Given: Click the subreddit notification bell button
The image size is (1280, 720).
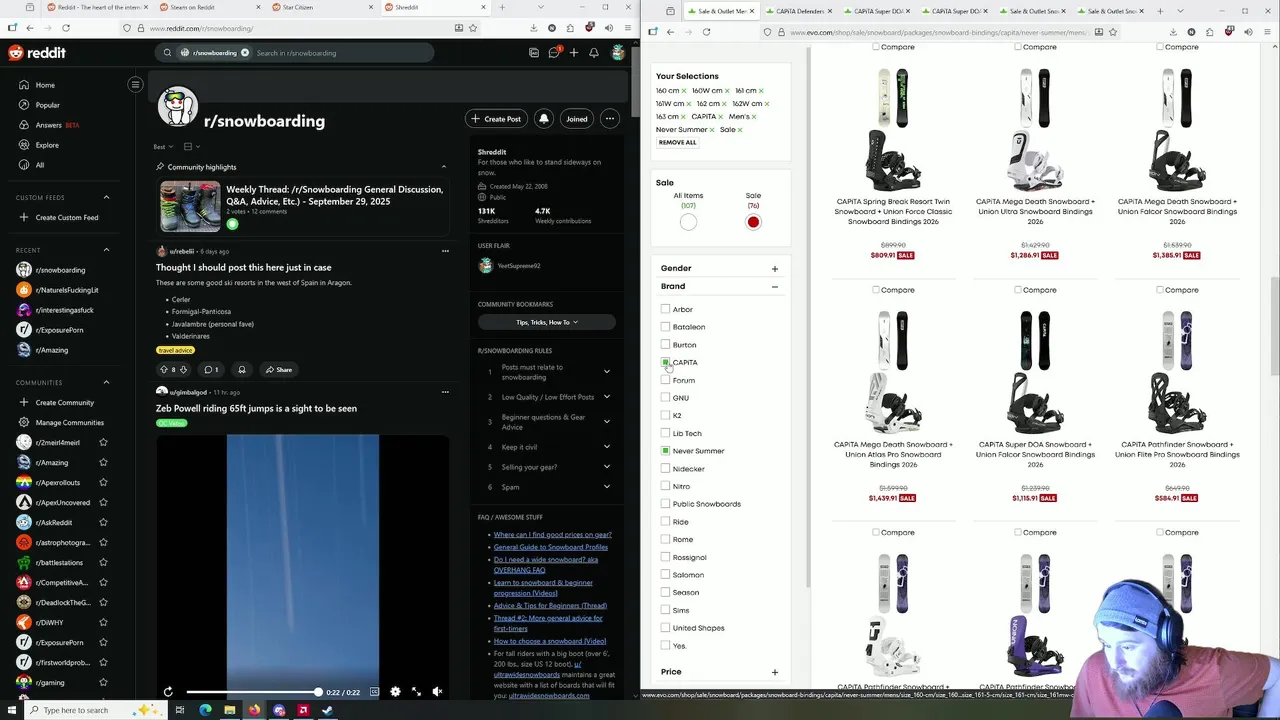Looking at the screenshot, I should (x=544, y=119).
